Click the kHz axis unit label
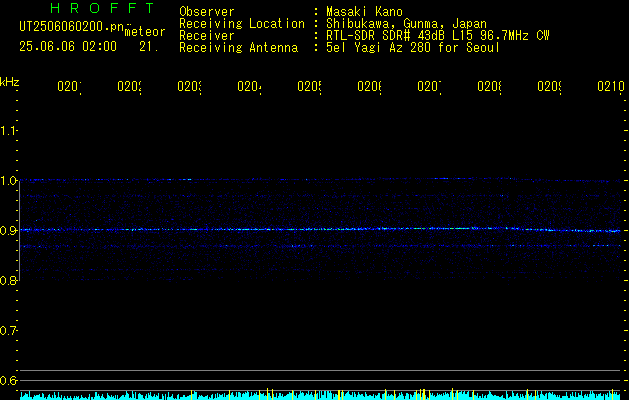The width and height of the screenshot is (629, 400). (x=10, y=82)
